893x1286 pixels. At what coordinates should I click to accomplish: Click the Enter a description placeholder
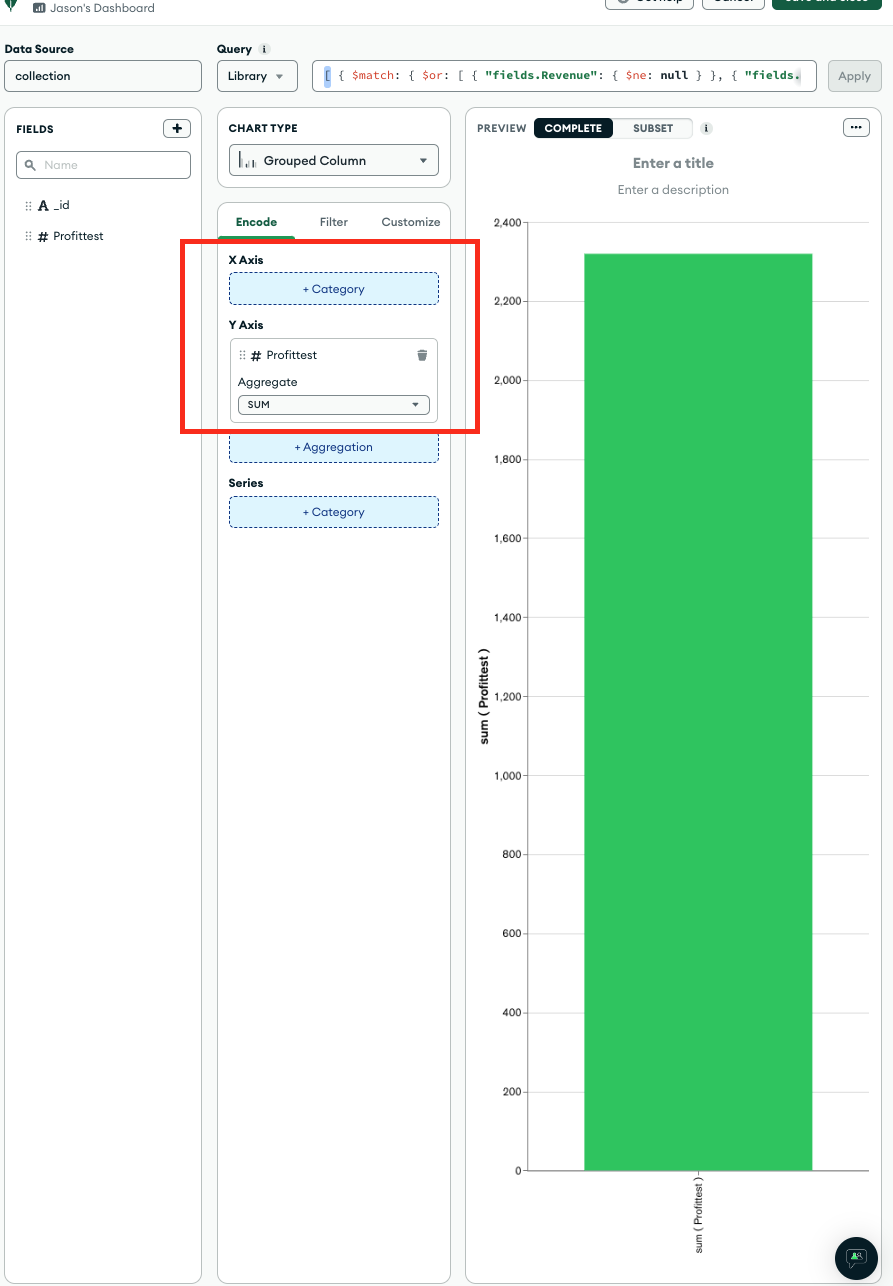click(x=673, y=190)
